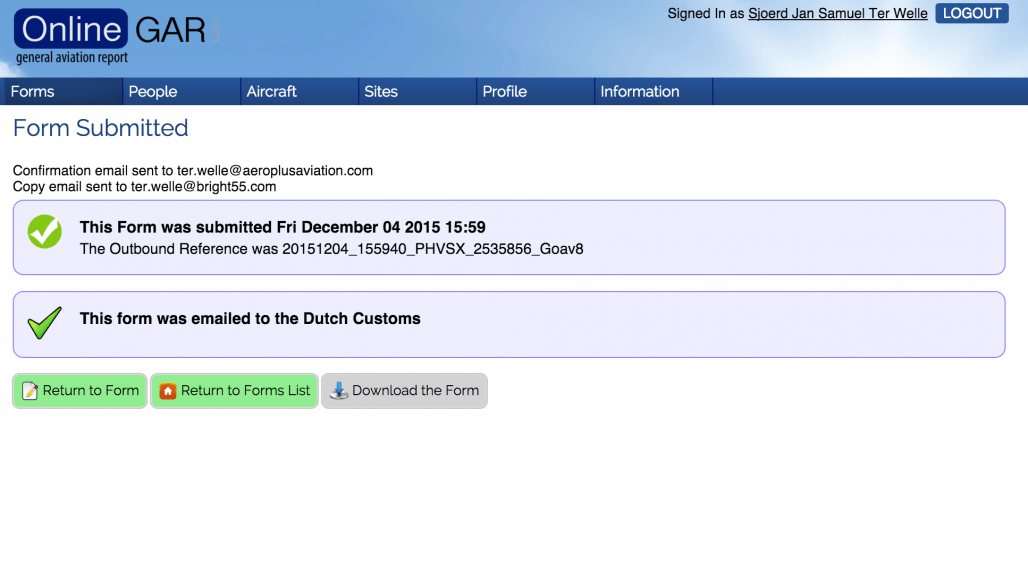
Task: Go to the Aircraft menu
Action: click(272, 91)
